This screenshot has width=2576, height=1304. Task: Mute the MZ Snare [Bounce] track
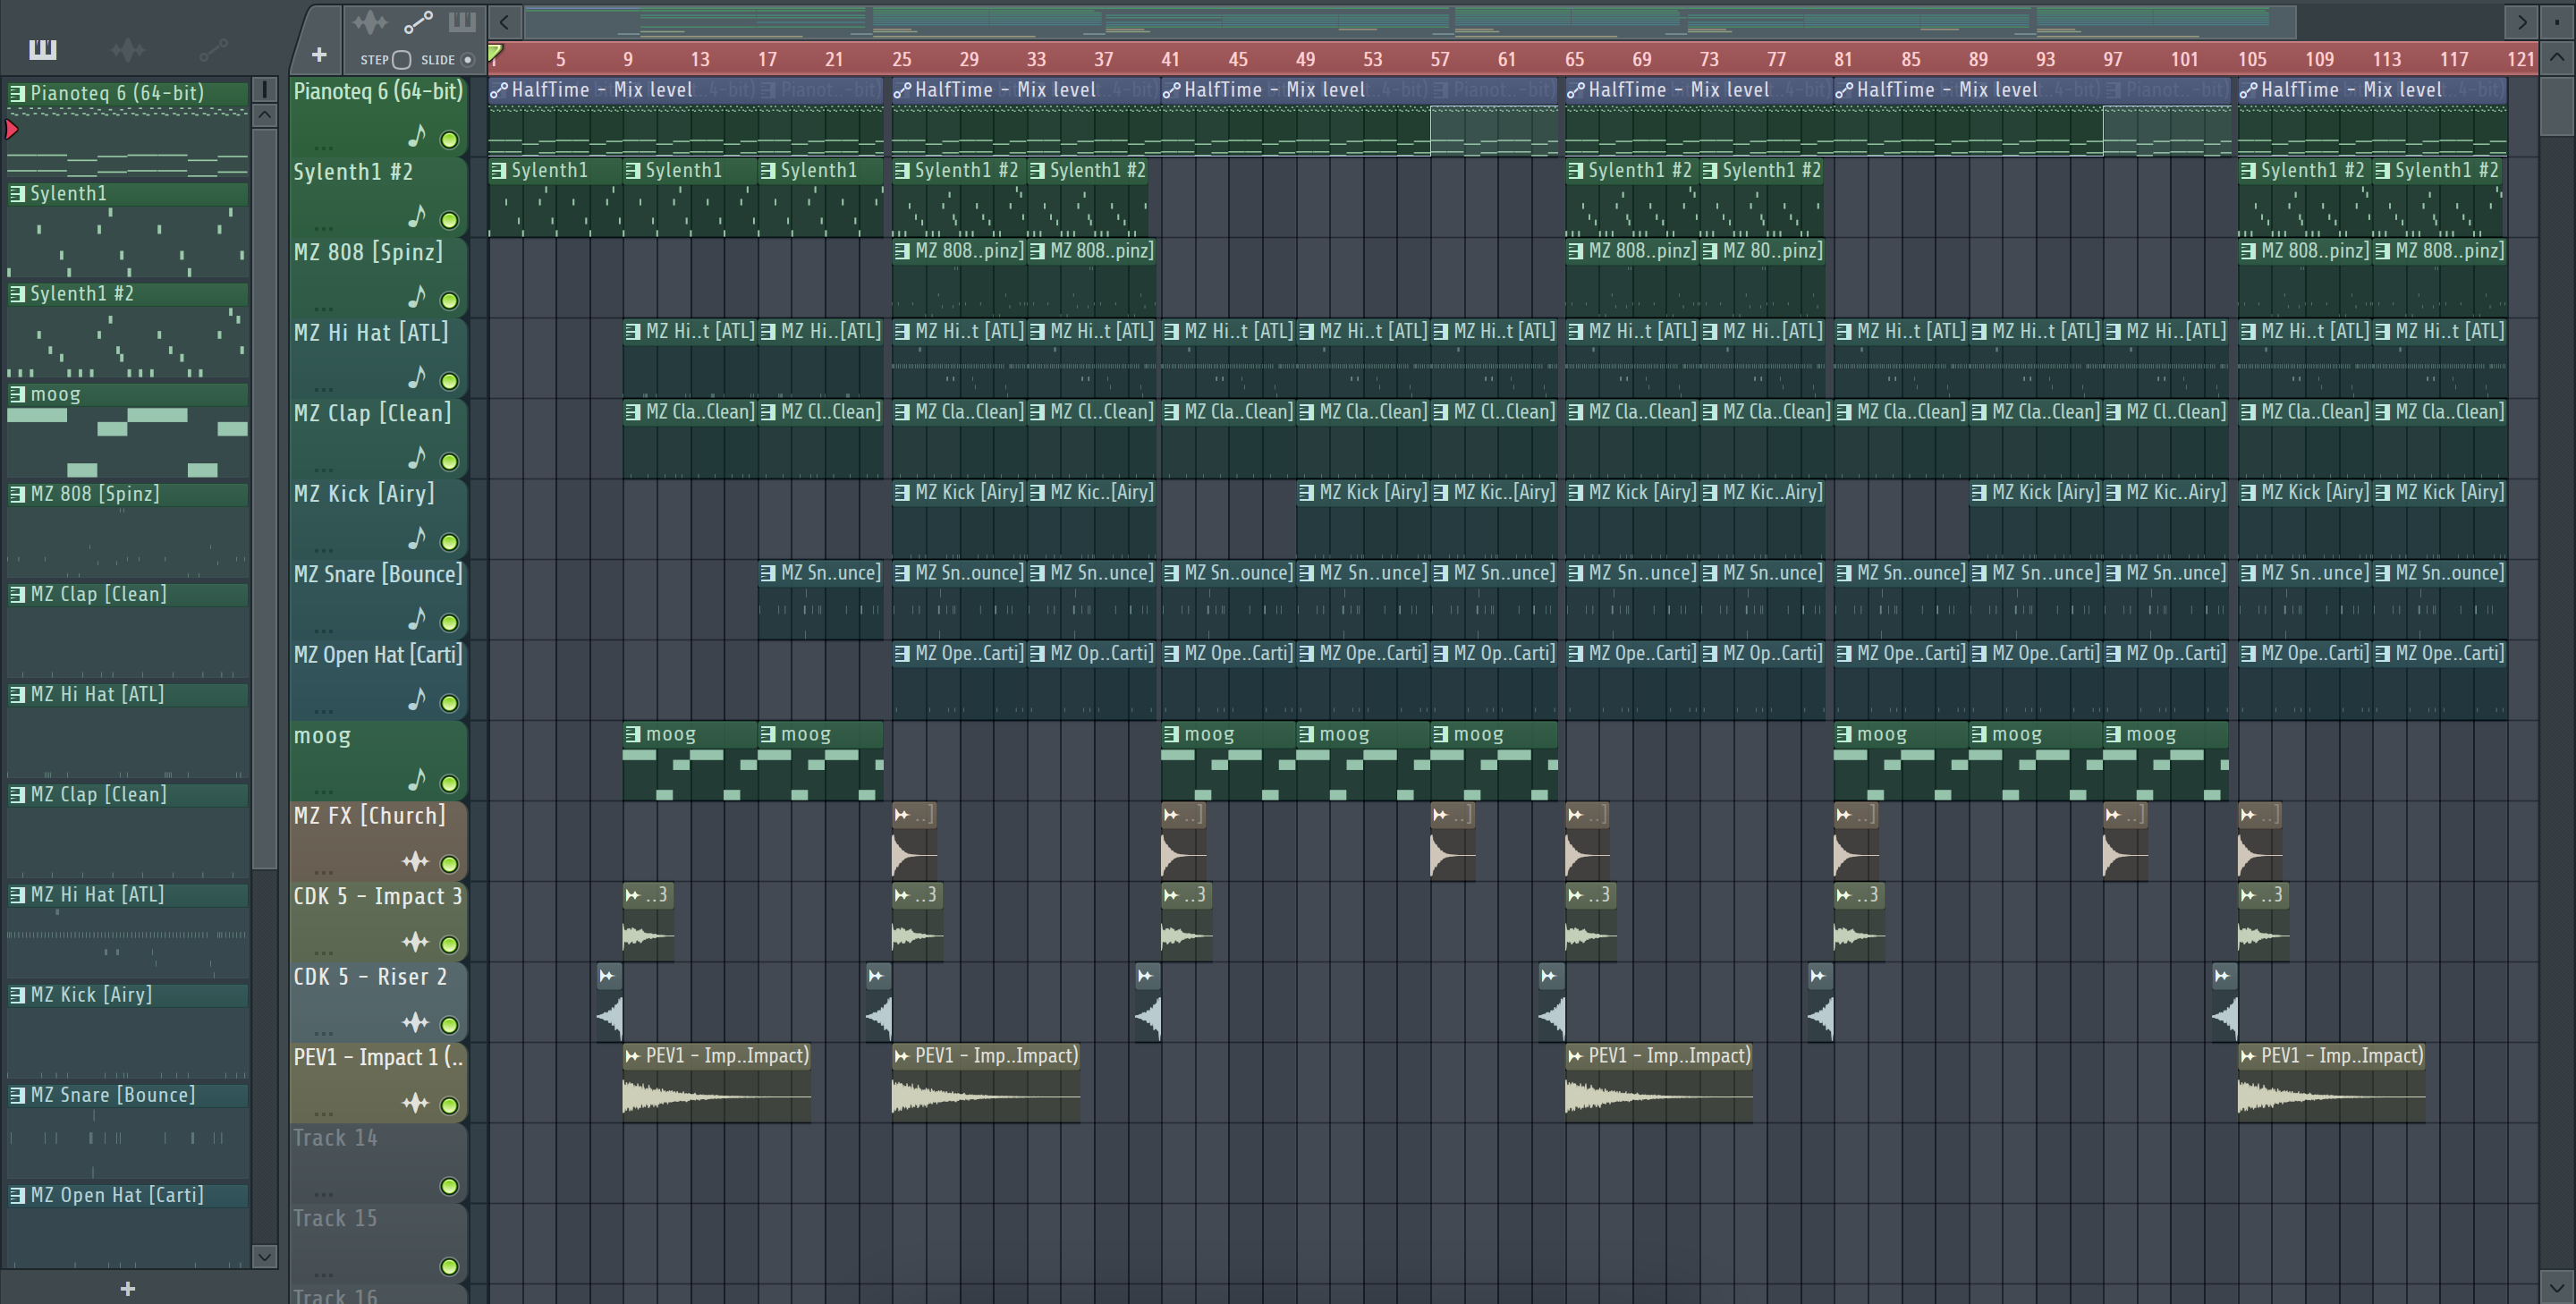(450, 623)
